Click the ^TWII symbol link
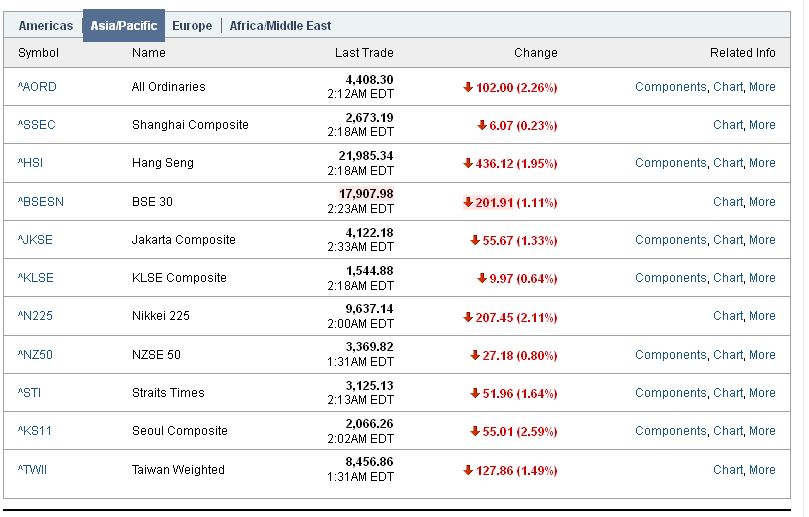 33,470
